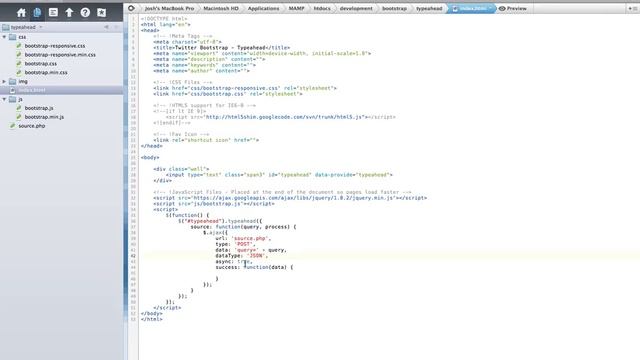This screenshot has height=360, width=640.
Task: Go to MAMP in path bar
Action: [296, 9]
